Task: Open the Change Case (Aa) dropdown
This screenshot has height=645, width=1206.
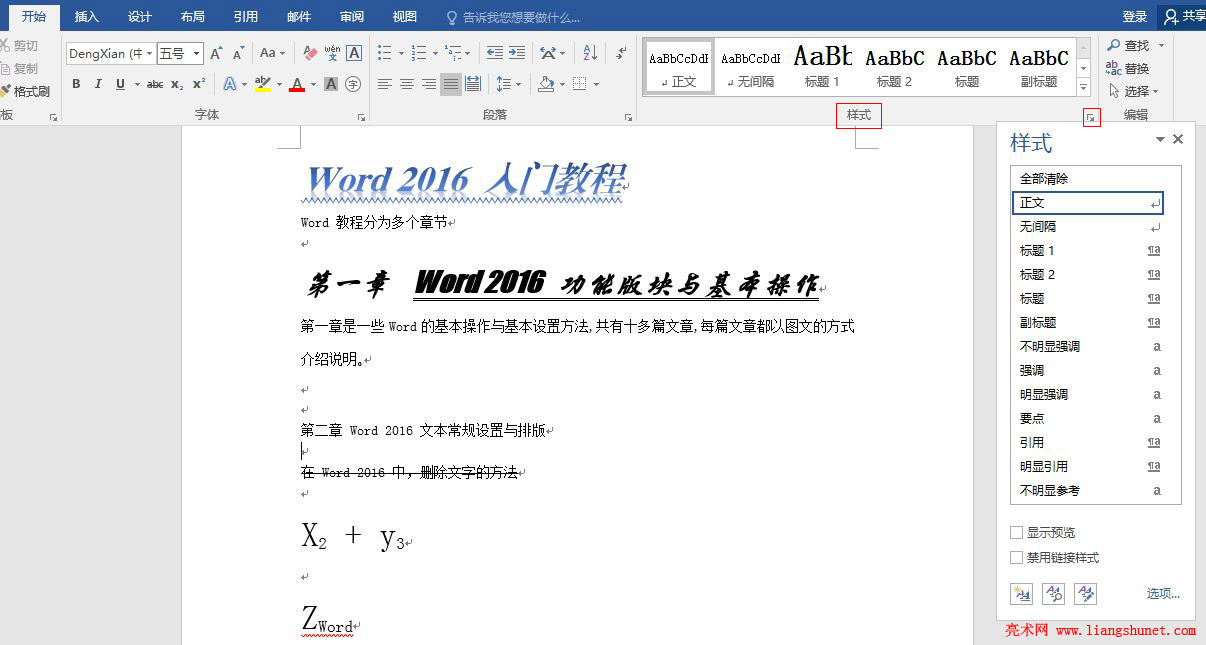Action: [x=273, y=53]
